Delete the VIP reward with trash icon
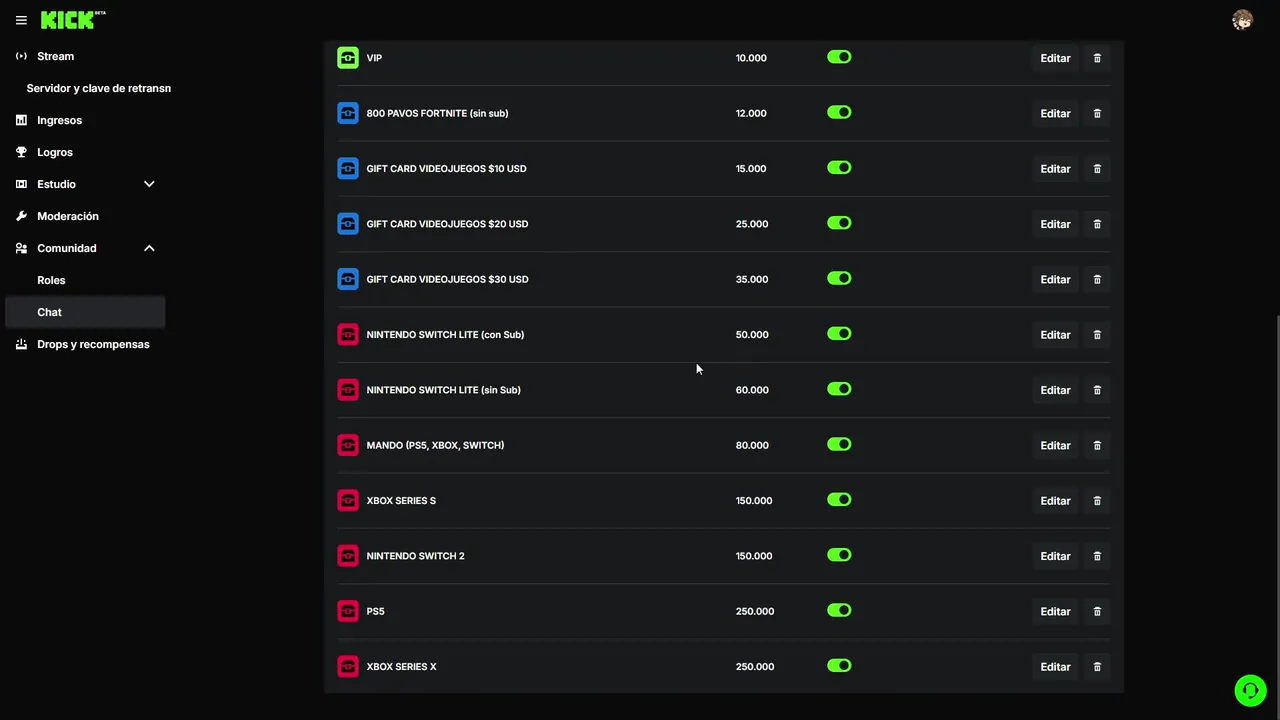This screenshot has height=720, width=1280. pyautogui.click(x=1097, y=58)
